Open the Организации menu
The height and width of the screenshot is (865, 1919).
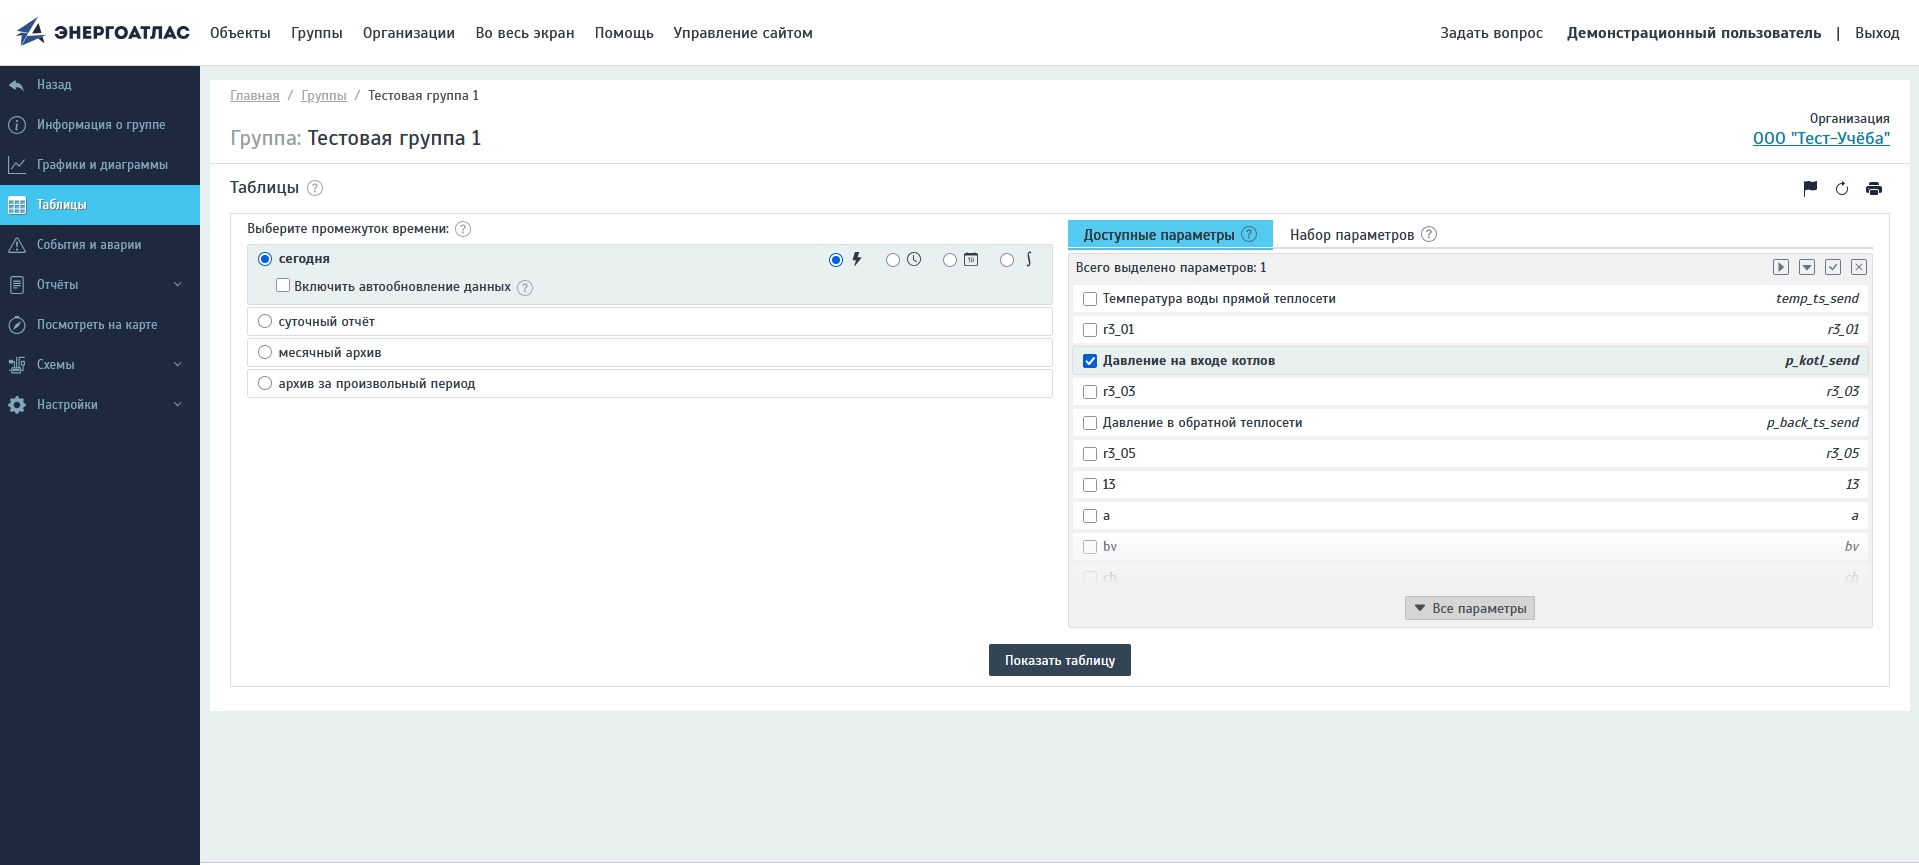409,33
